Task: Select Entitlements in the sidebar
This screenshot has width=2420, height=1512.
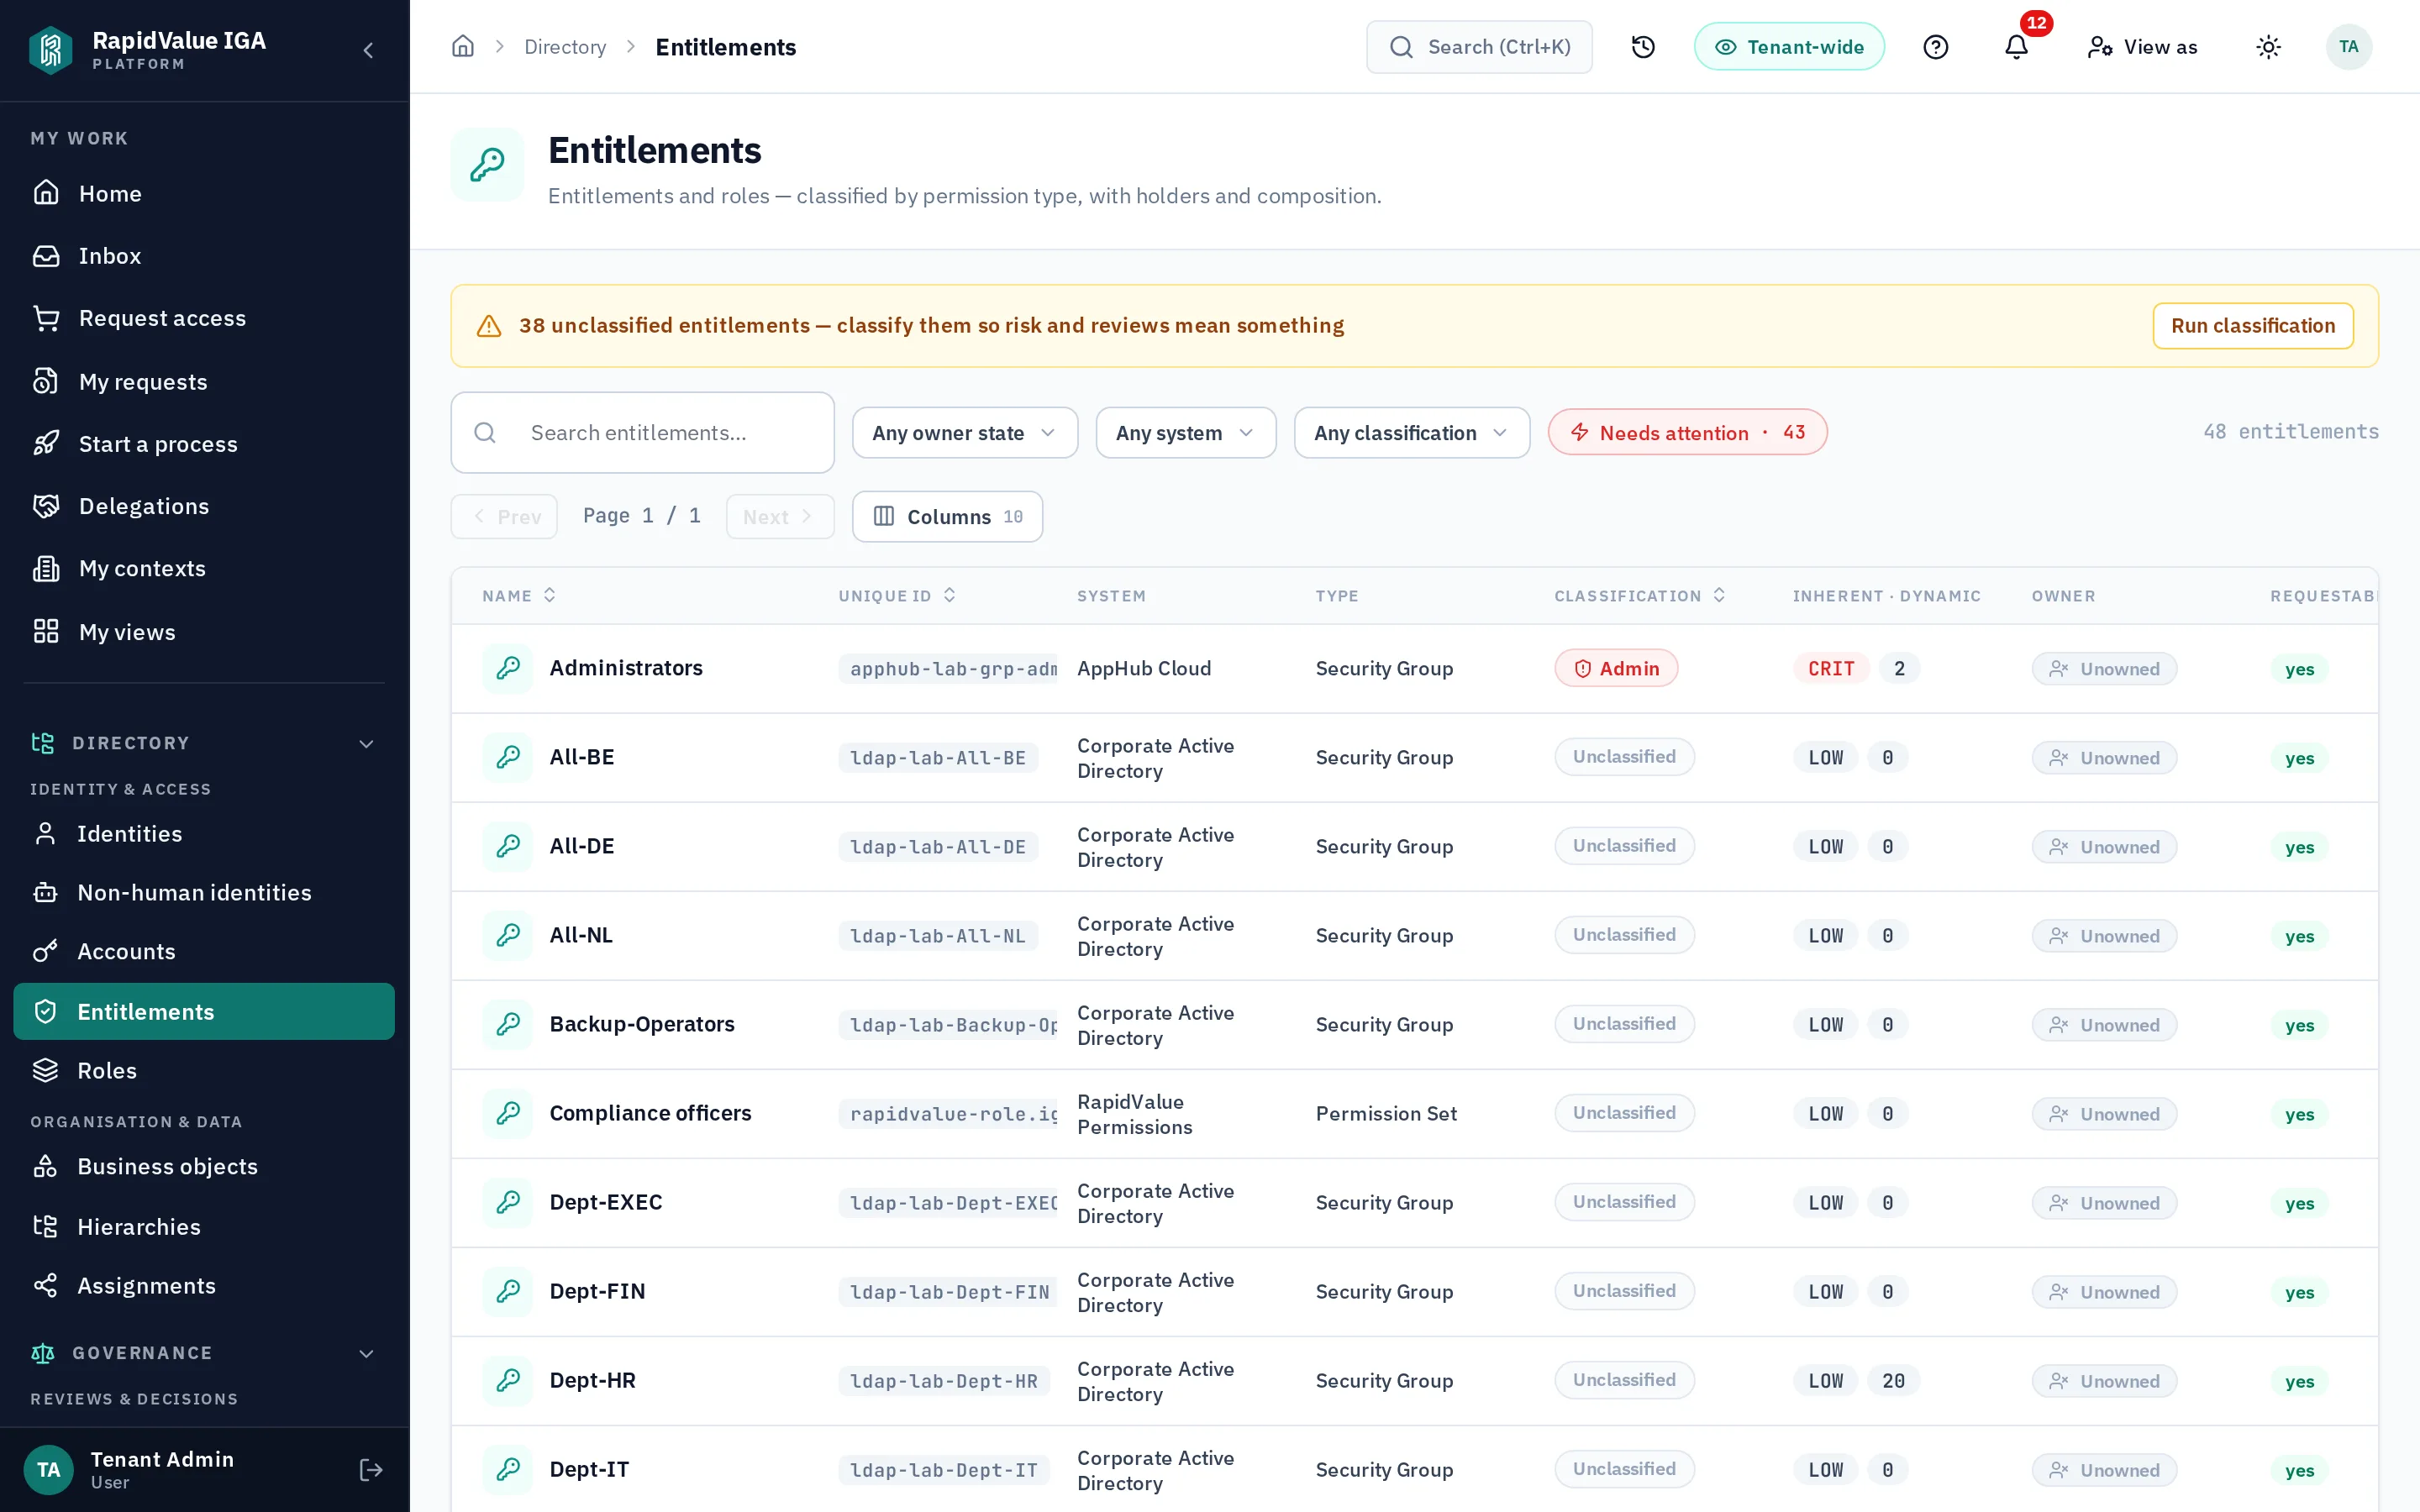Action: coord(204,1011)
